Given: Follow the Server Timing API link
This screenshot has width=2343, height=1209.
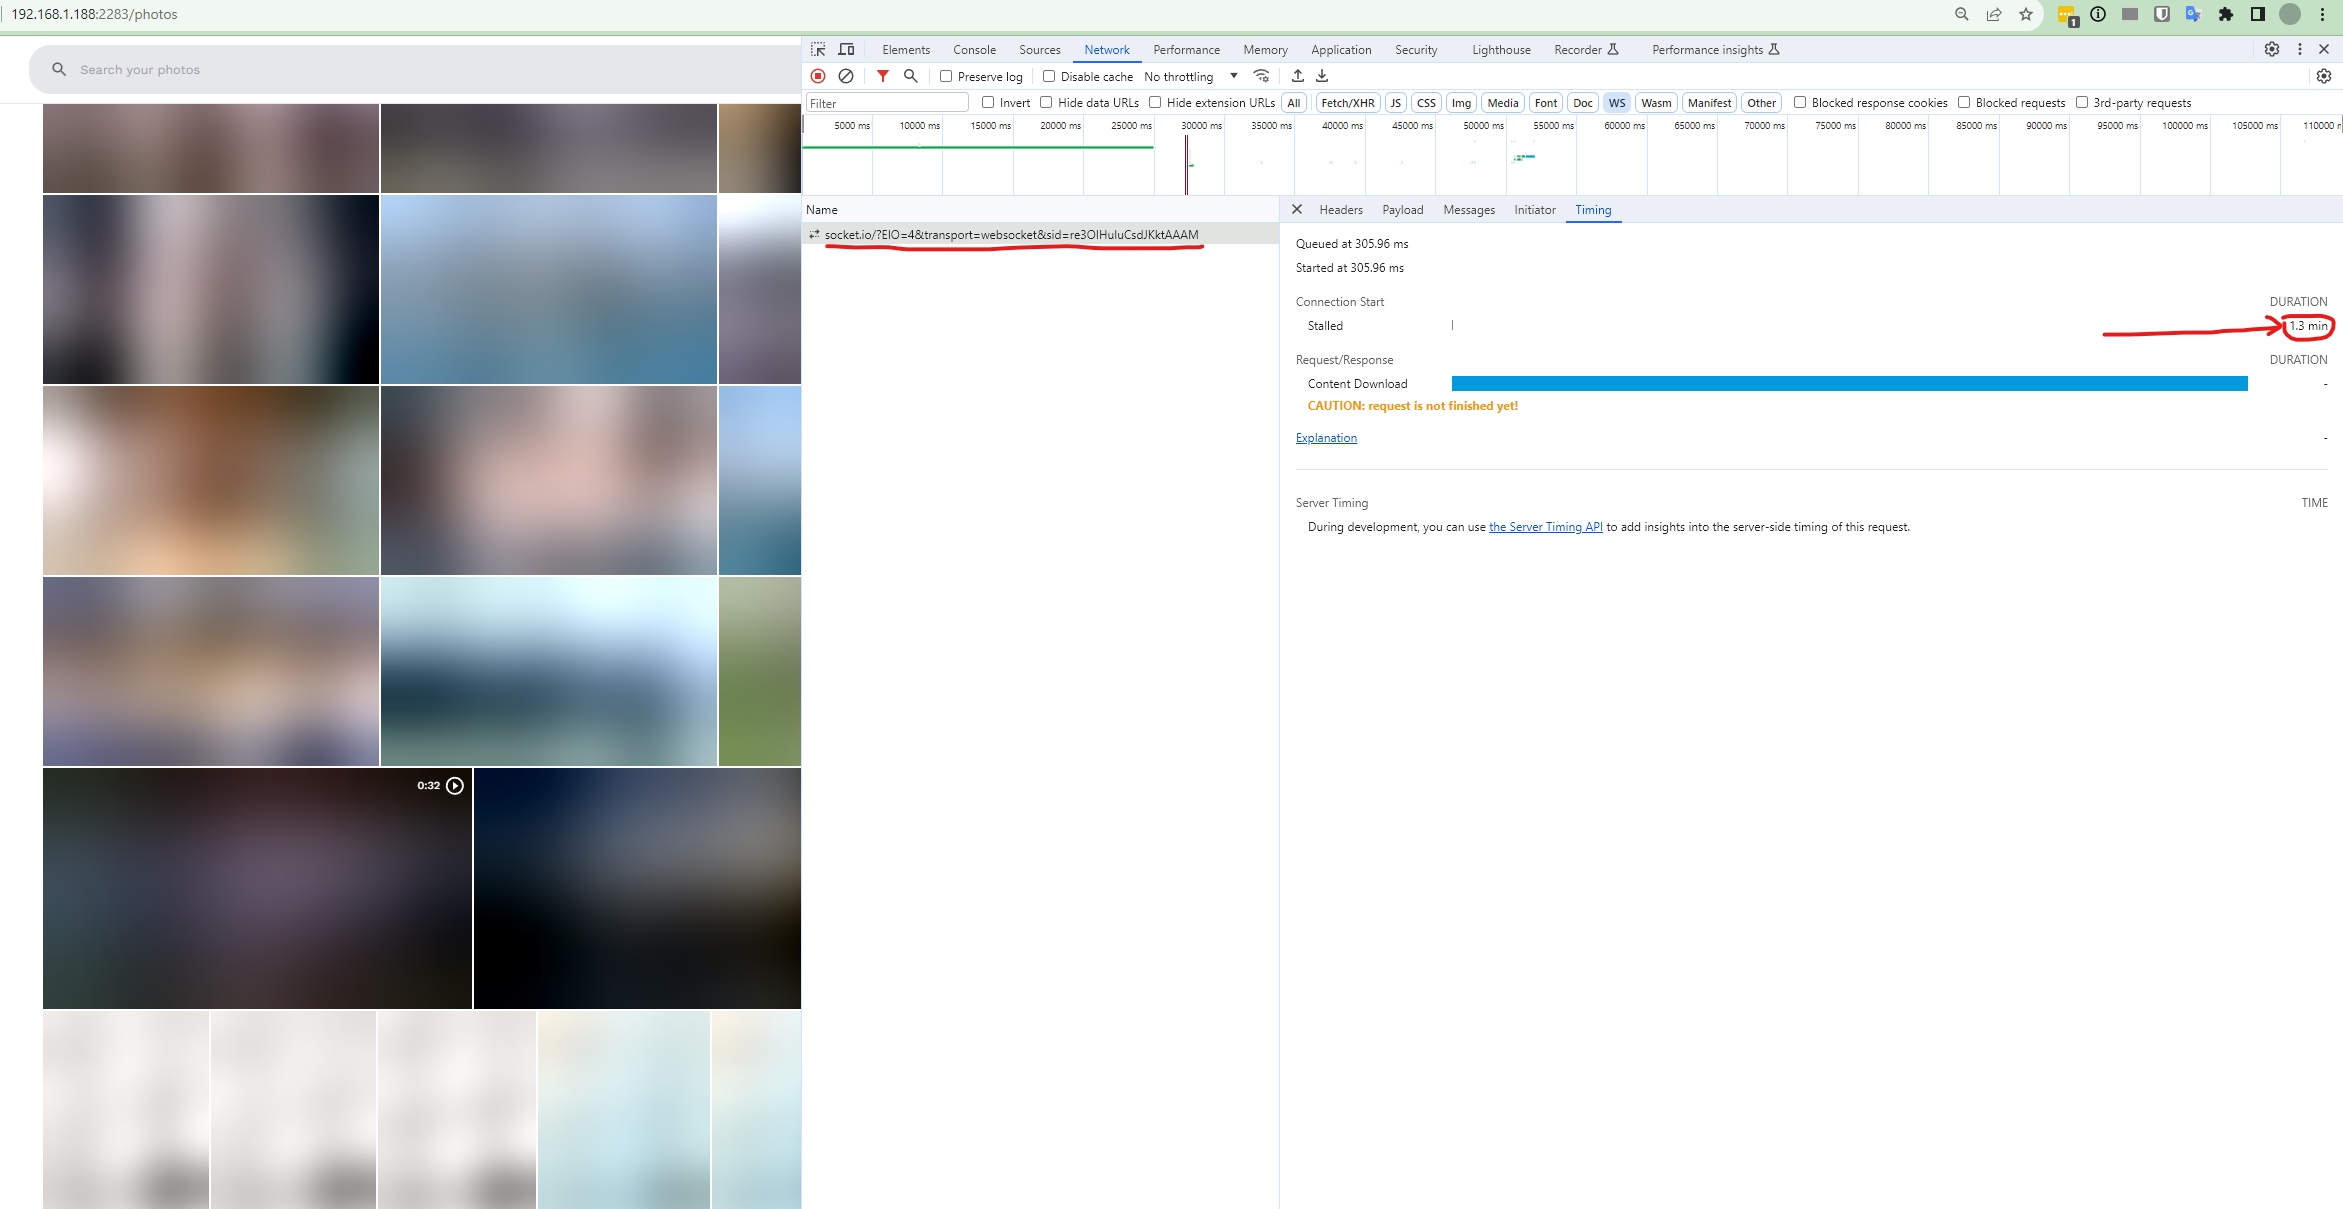Looking at the screenshot, I should click(x=1545, y=527).
